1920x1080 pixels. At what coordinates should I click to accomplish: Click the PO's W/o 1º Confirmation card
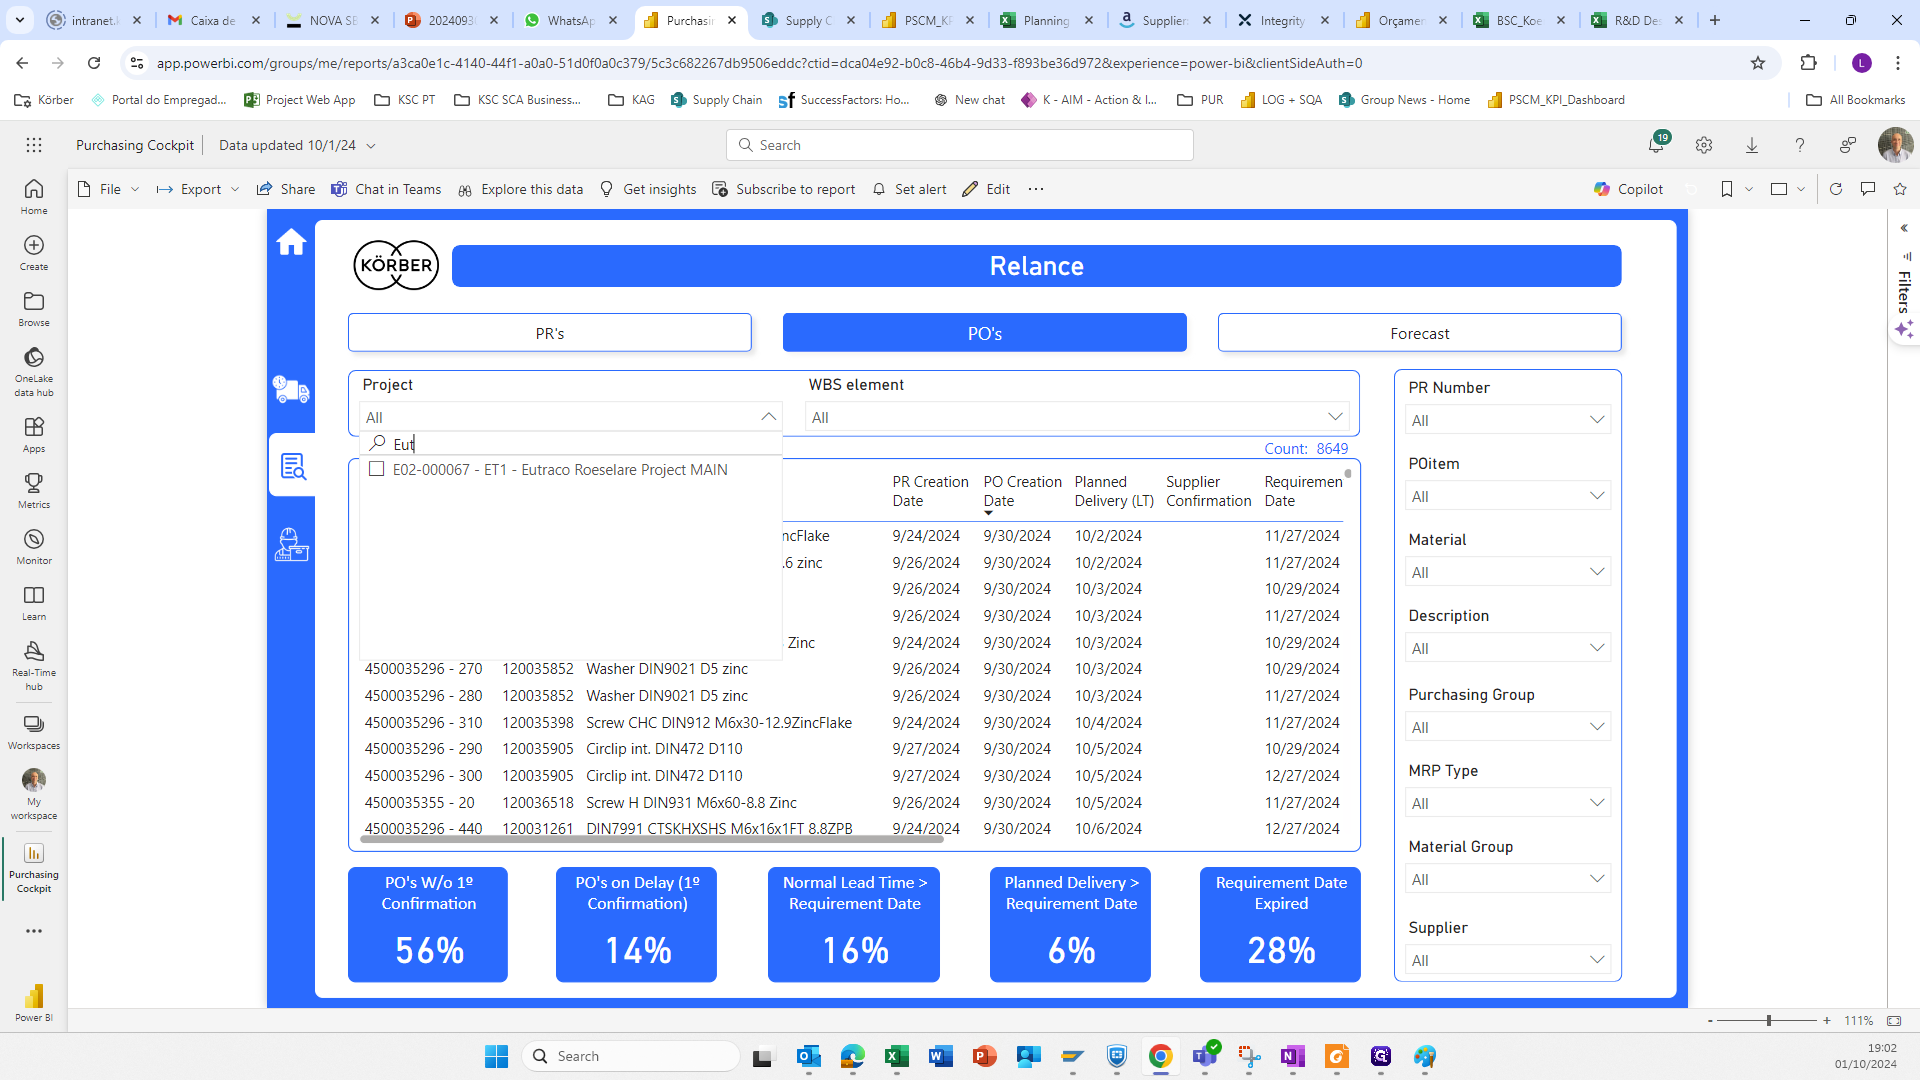pos(428,924)
